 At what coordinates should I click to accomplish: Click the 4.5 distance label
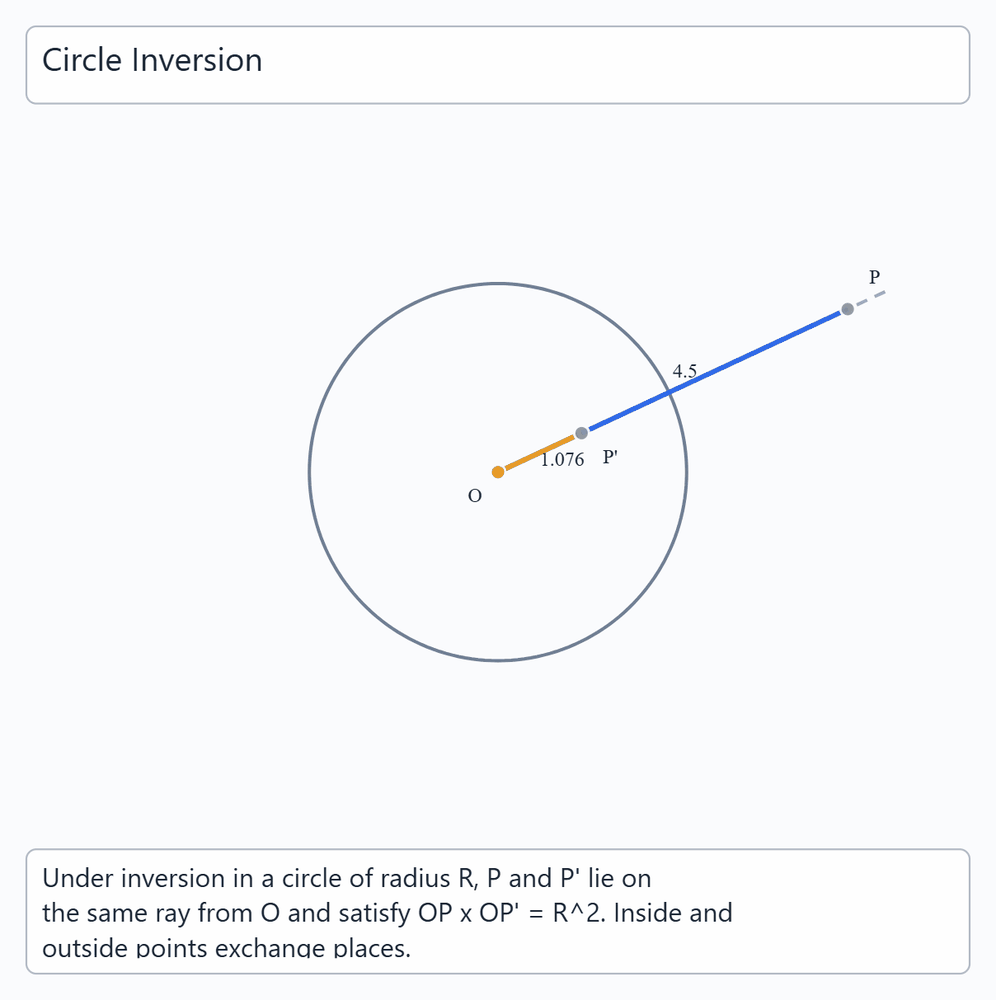tap(684, 371)
